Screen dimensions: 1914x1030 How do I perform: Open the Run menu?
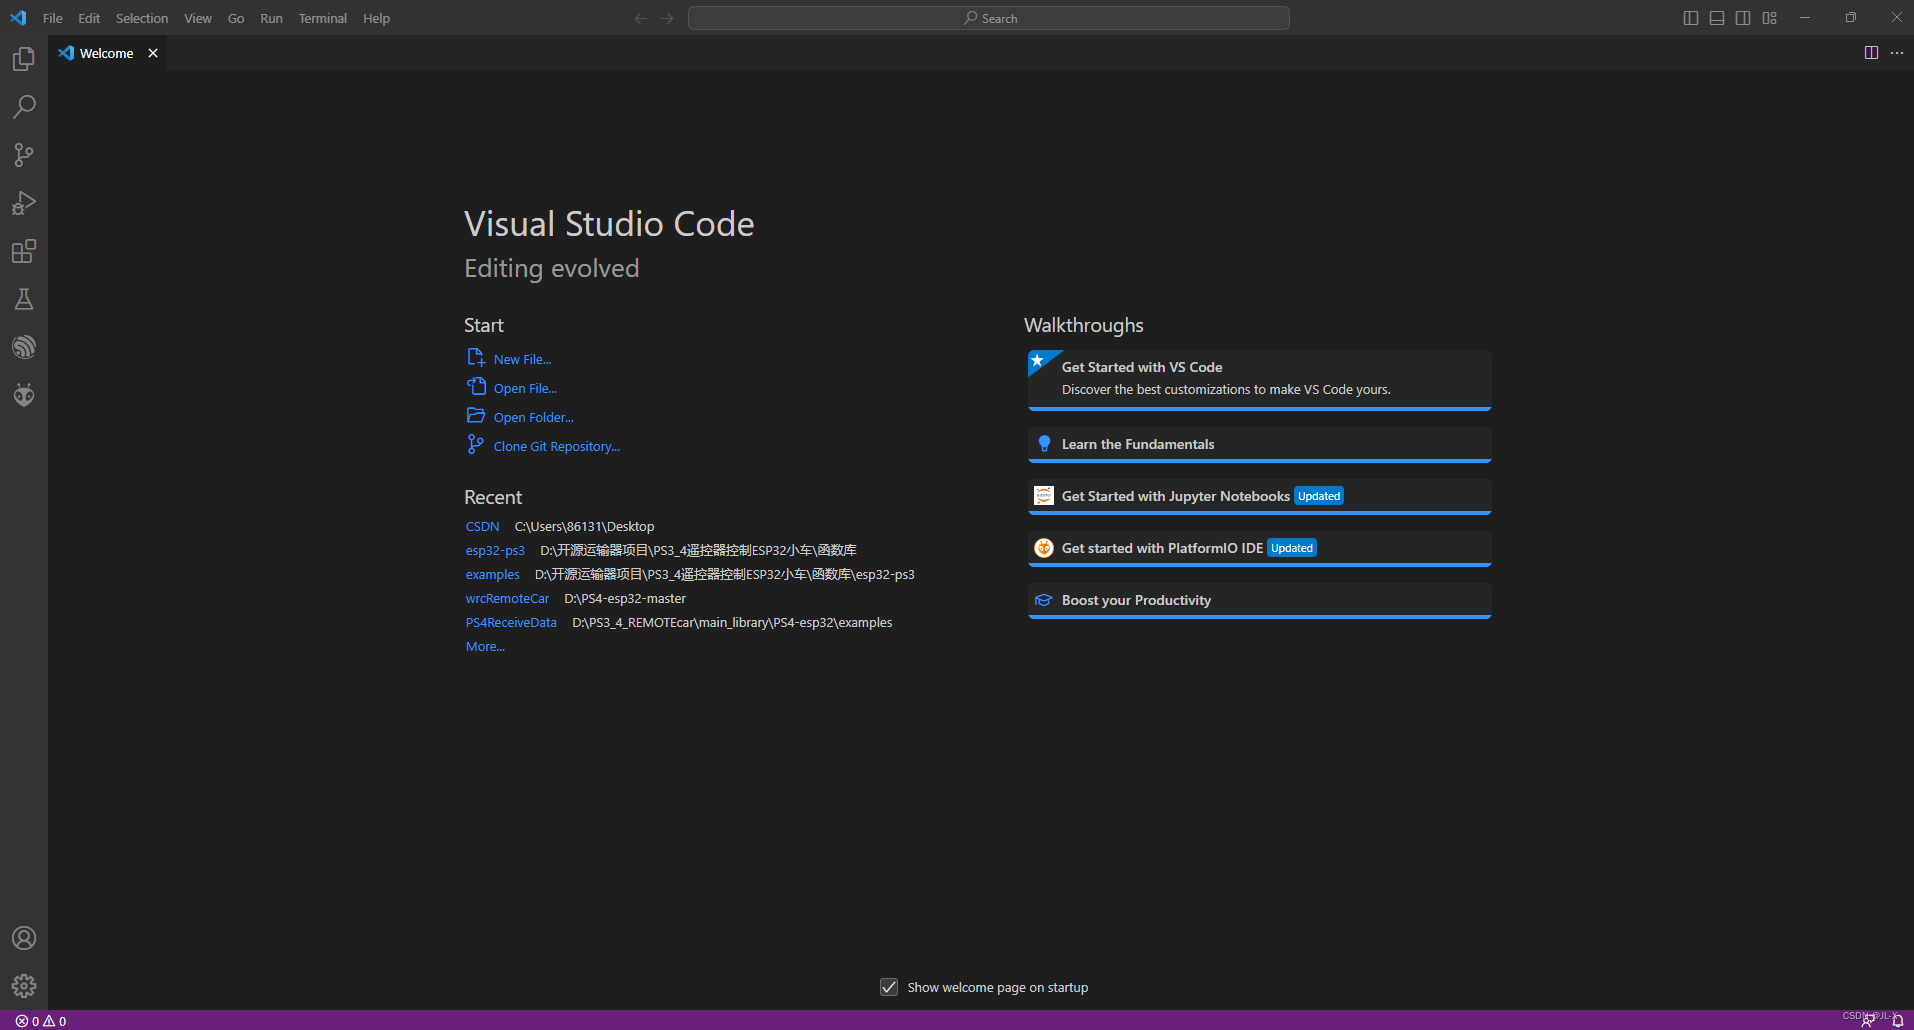271,18
